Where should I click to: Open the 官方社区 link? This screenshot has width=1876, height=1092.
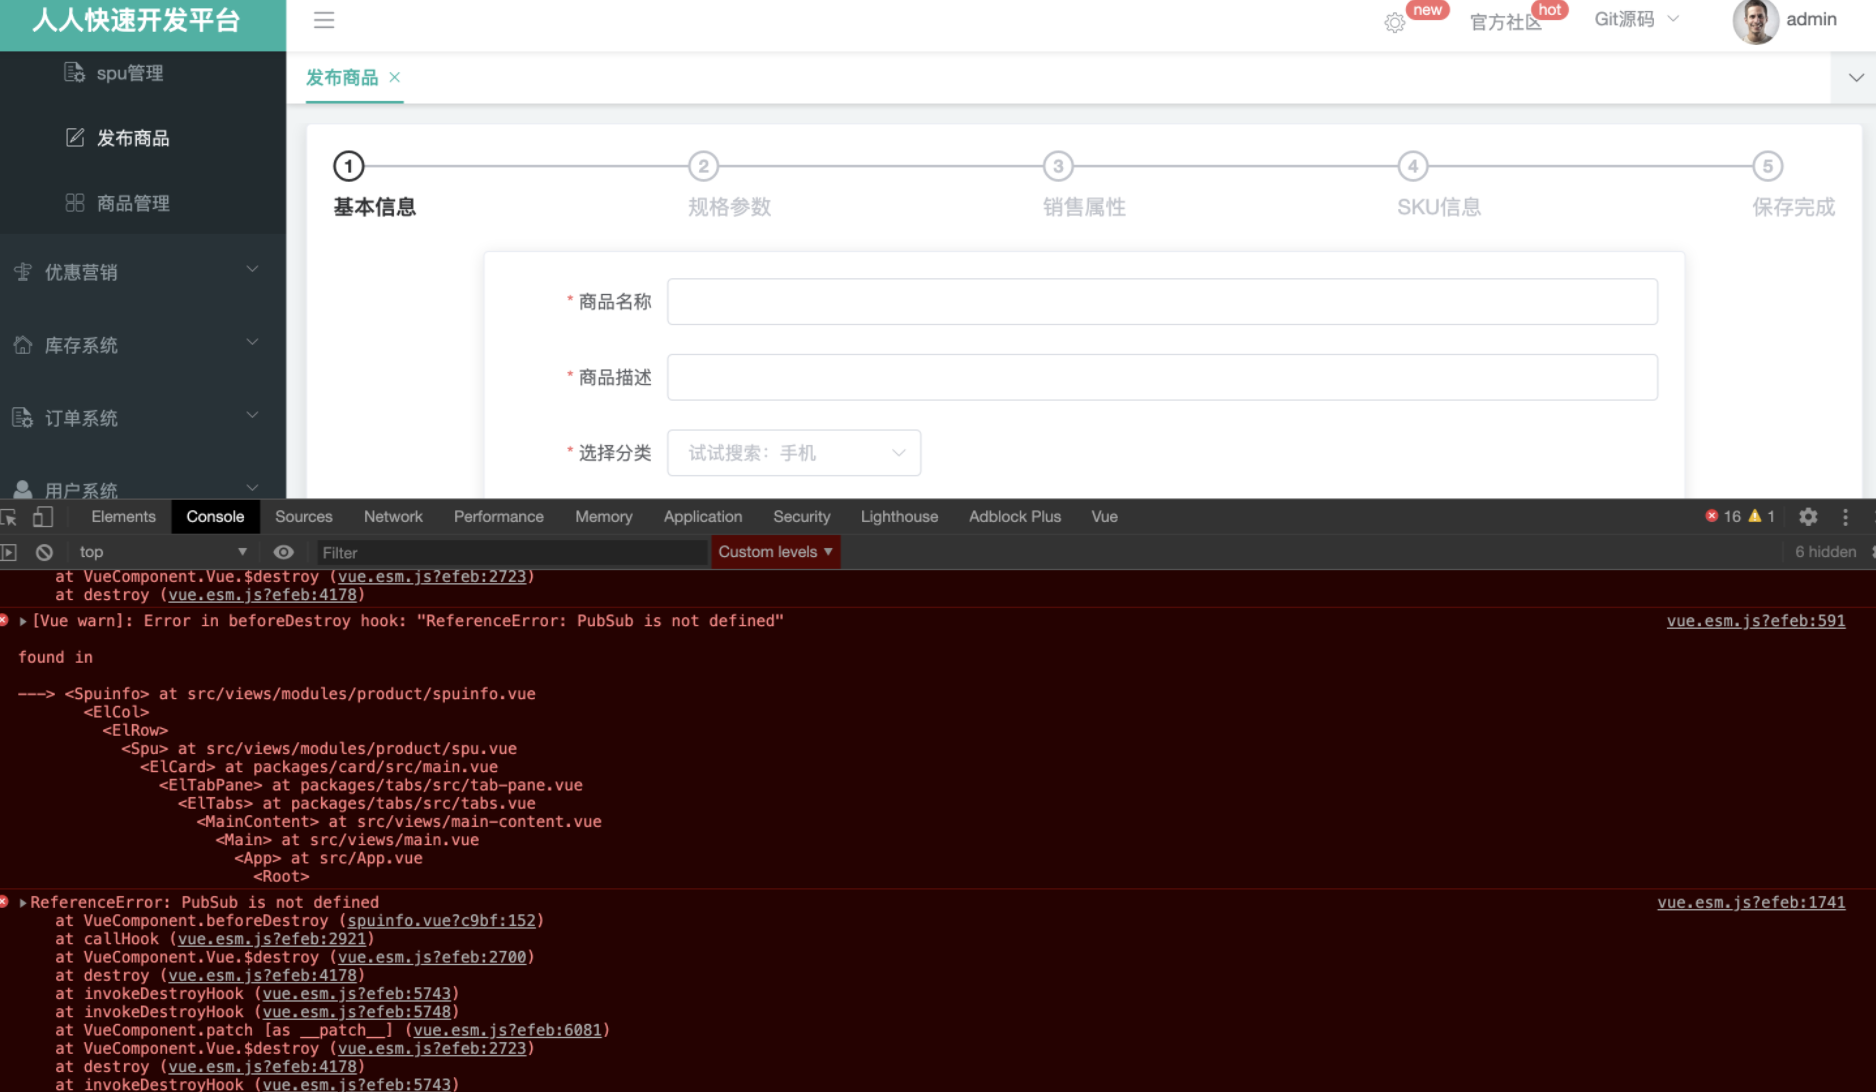coord(1505,21)
